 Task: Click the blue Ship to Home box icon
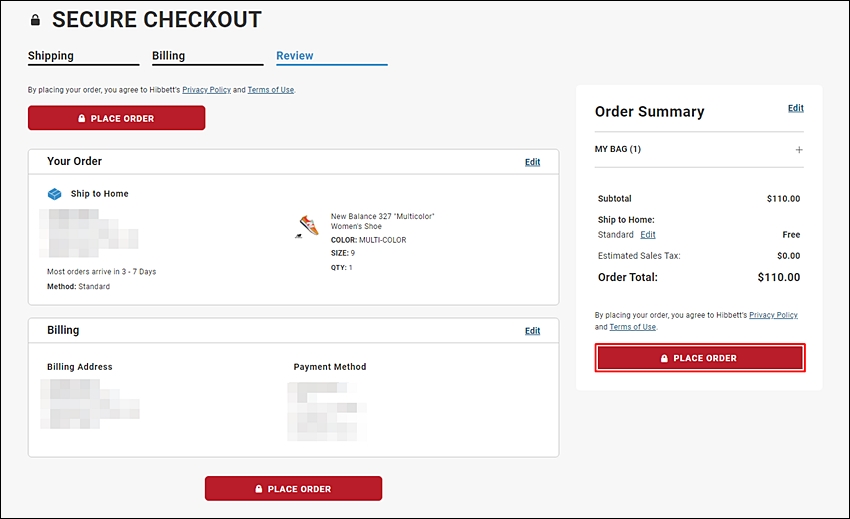[x=55, y=194]
